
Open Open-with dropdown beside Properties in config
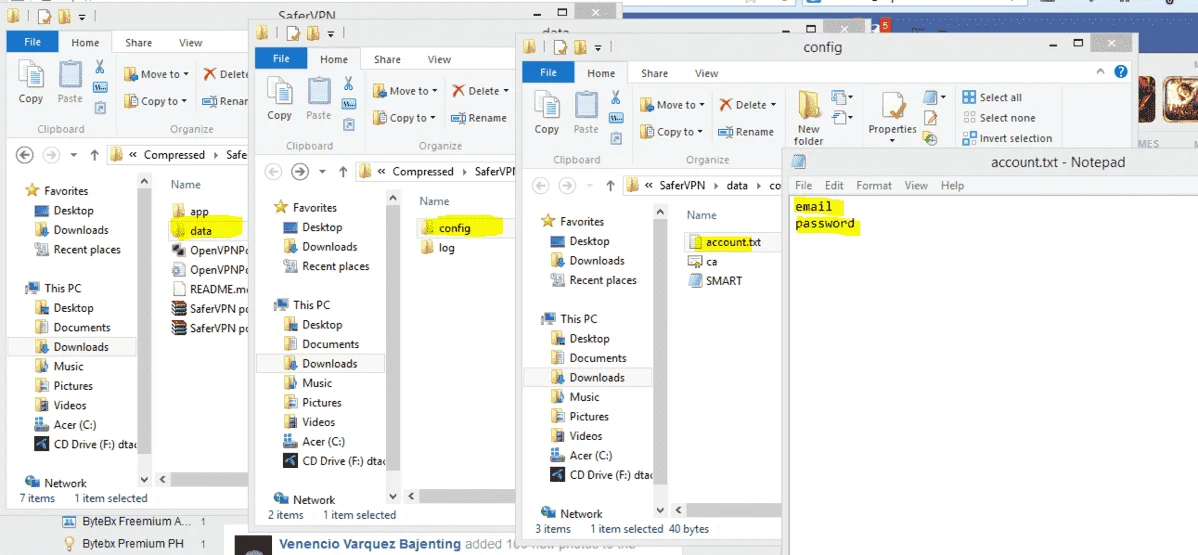(934, 97)
